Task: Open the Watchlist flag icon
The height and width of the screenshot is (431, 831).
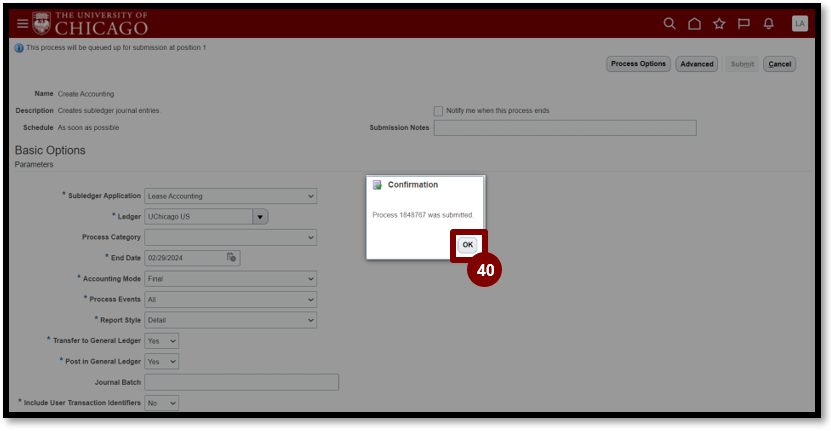Action: tap(744, 23)
